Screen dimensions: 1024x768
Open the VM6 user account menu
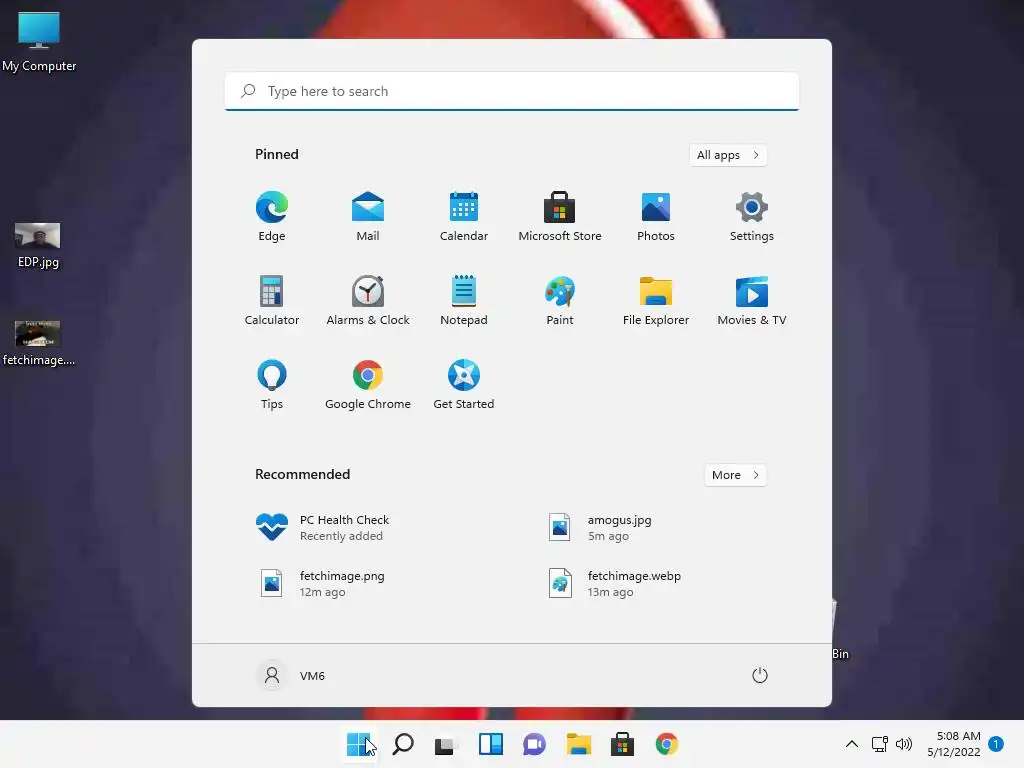291,675
